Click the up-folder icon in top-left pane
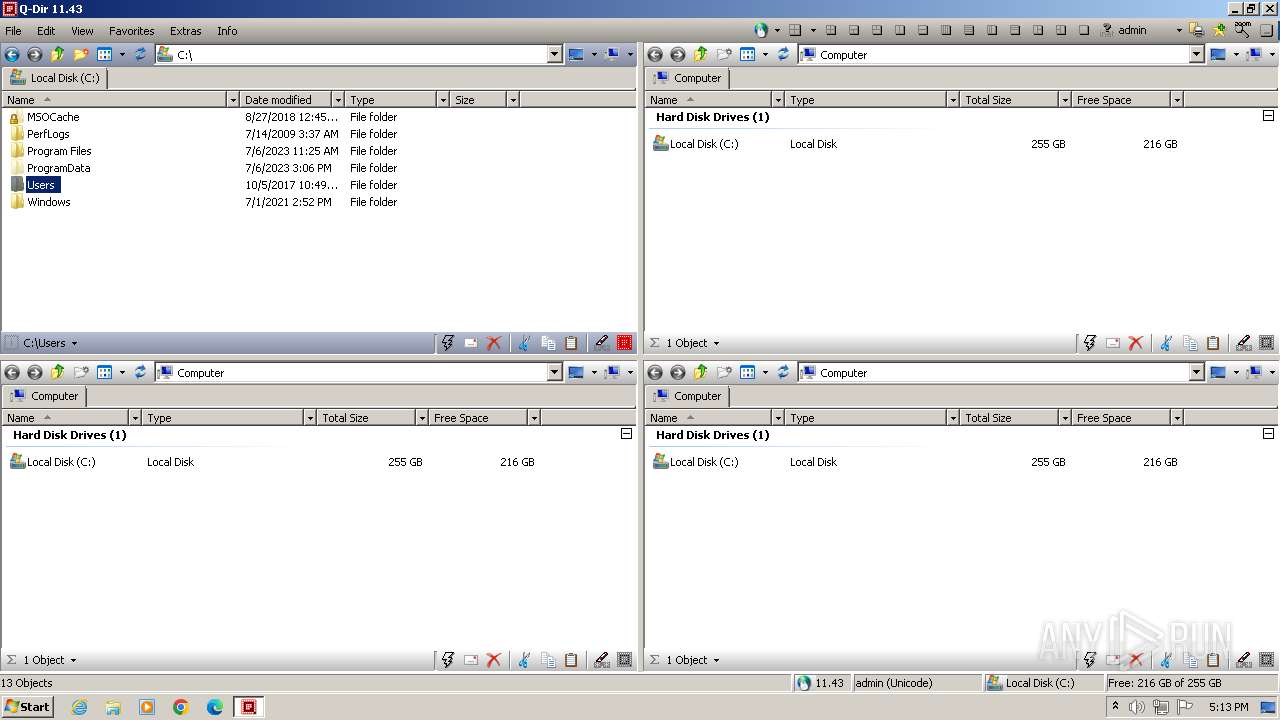Viewport: 1280px width, 720px height. 57,55
